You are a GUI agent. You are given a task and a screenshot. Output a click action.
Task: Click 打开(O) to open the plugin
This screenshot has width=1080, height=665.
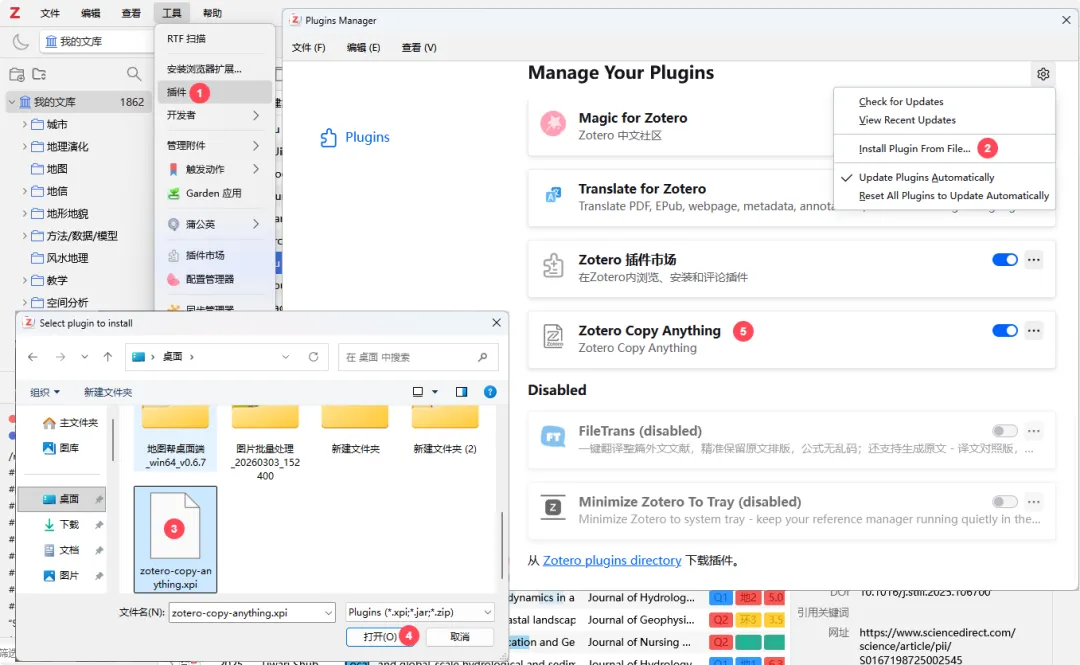pos(380,637)
